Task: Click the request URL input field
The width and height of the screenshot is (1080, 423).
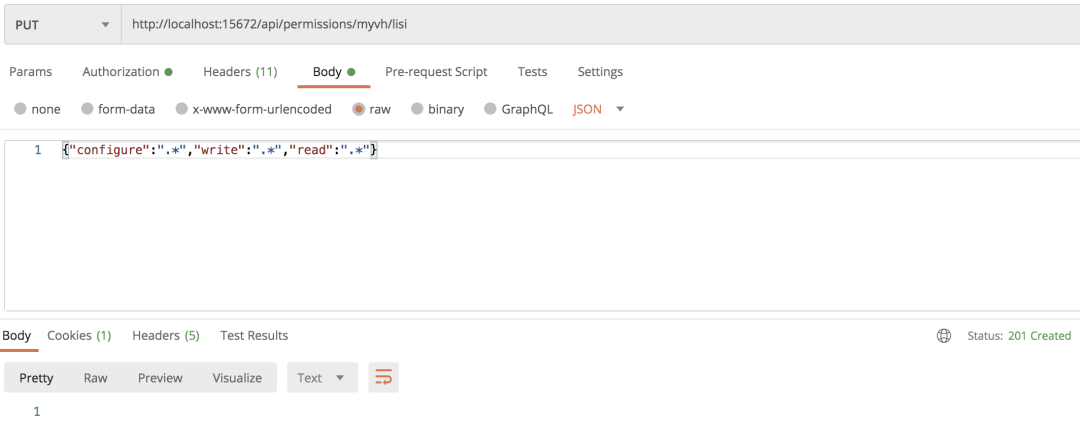Action: tap(600, 24)
